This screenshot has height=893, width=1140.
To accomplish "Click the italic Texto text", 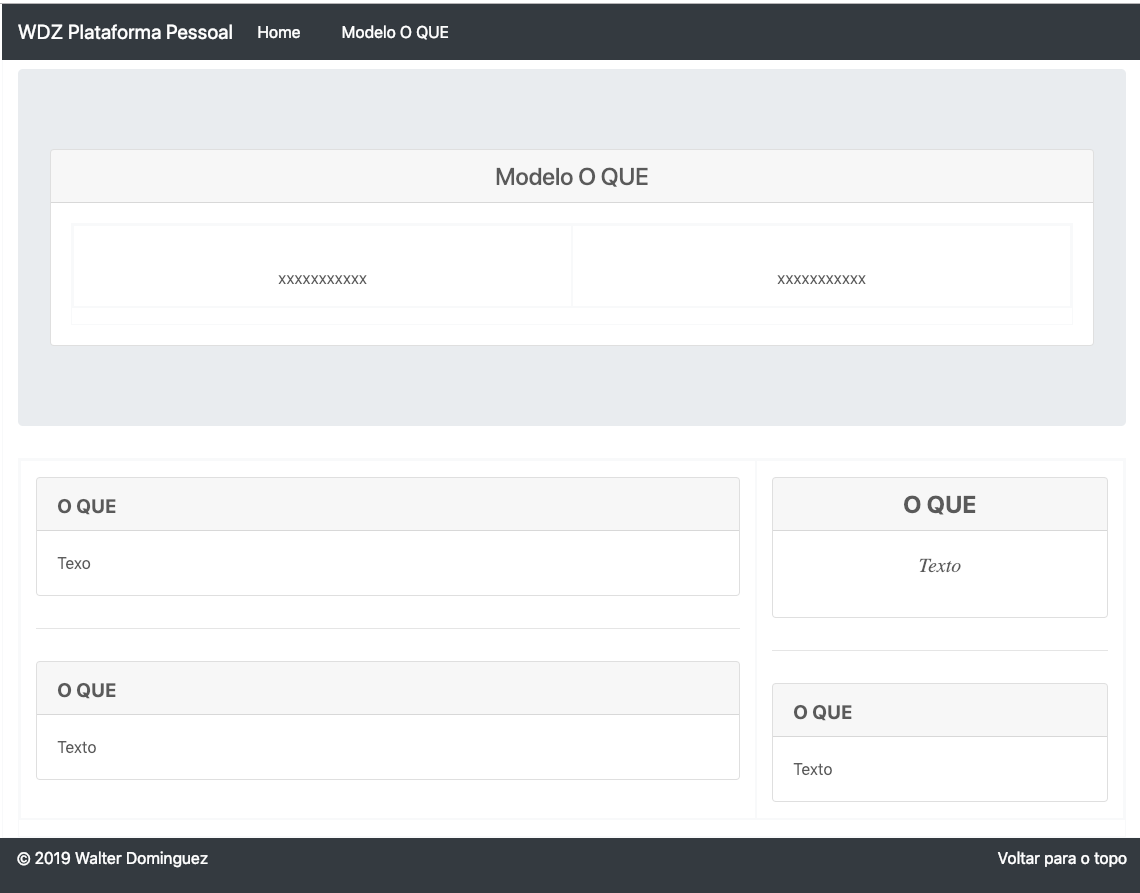I will (x=939, y=566).
